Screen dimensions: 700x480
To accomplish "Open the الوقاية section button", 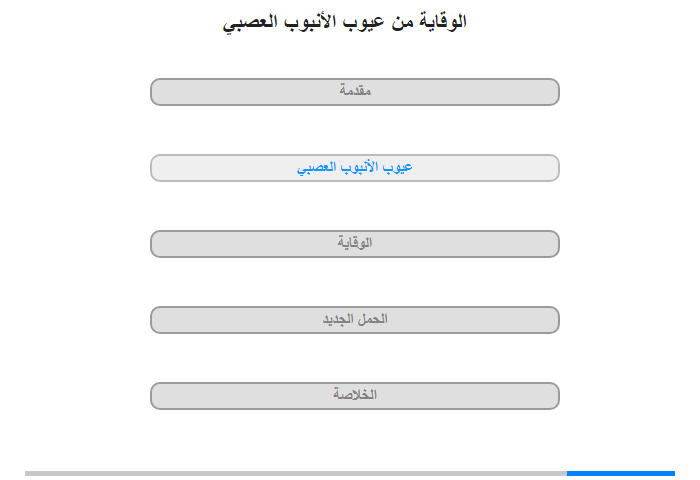I will point(354,244).
